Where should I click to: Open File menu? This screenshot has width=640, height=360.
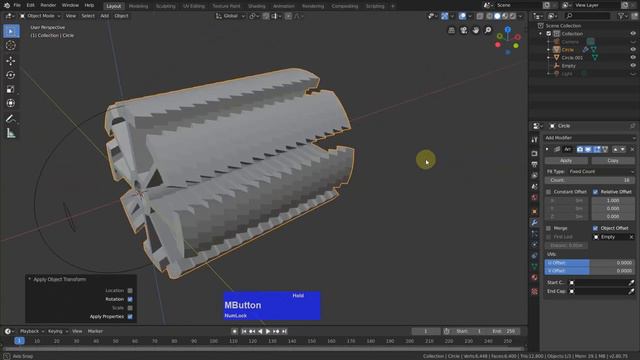point(17,5)
